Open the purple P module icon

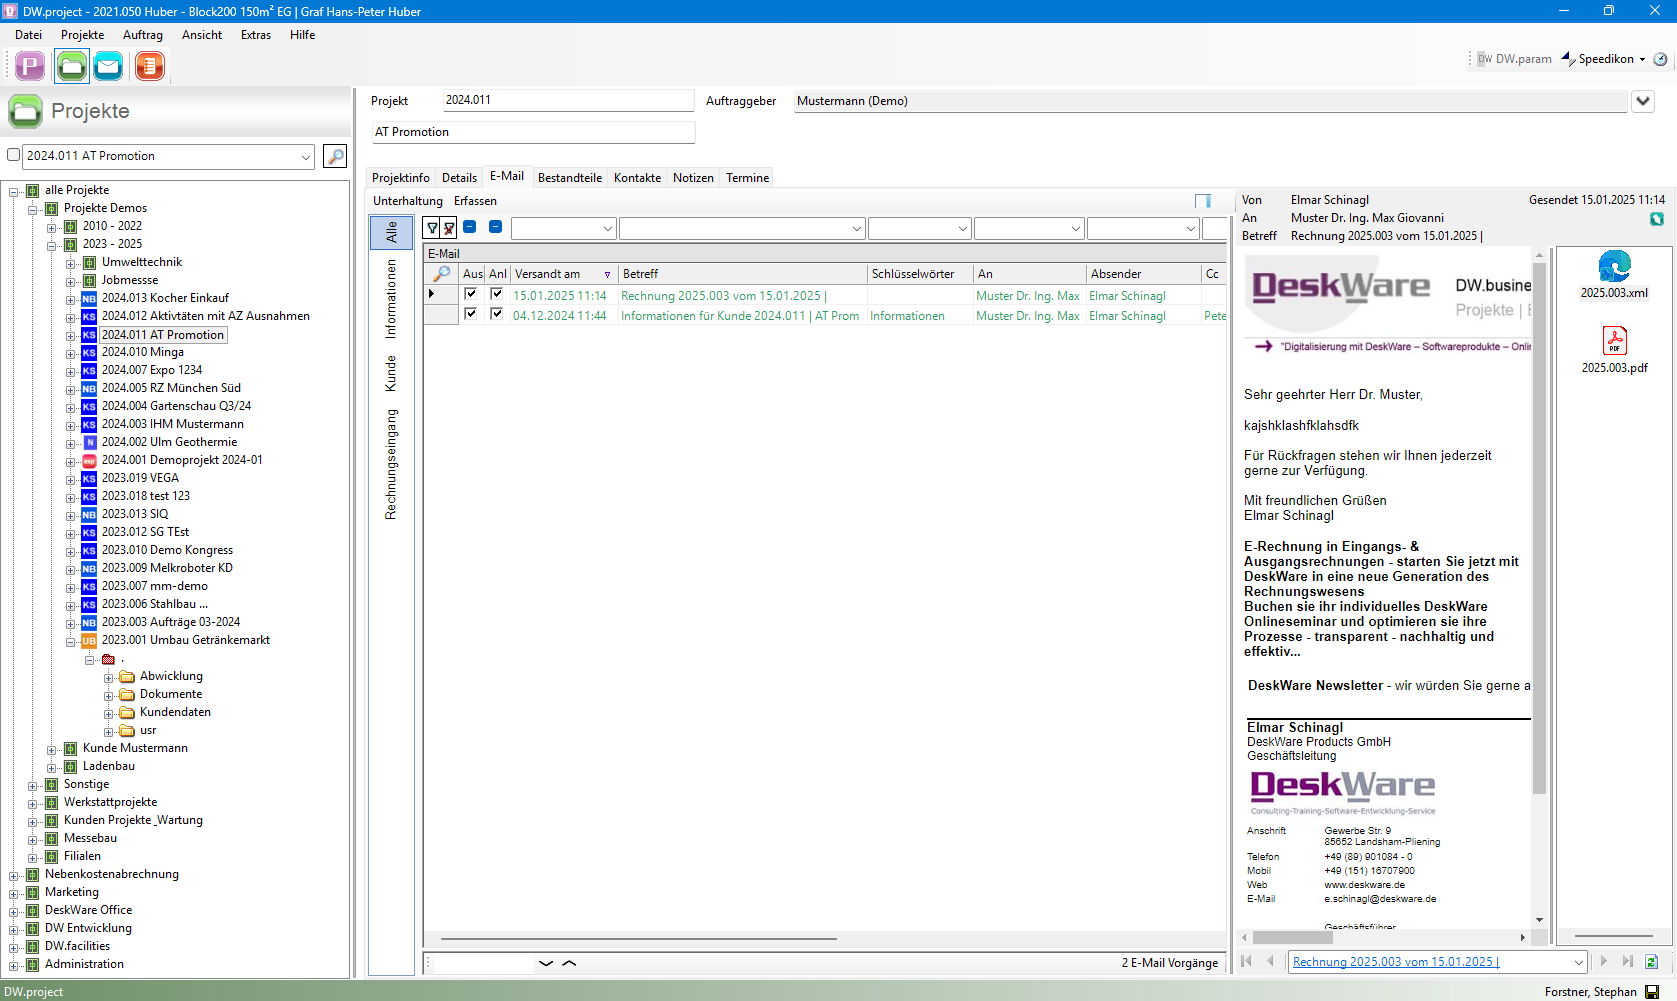pos(30,66)
